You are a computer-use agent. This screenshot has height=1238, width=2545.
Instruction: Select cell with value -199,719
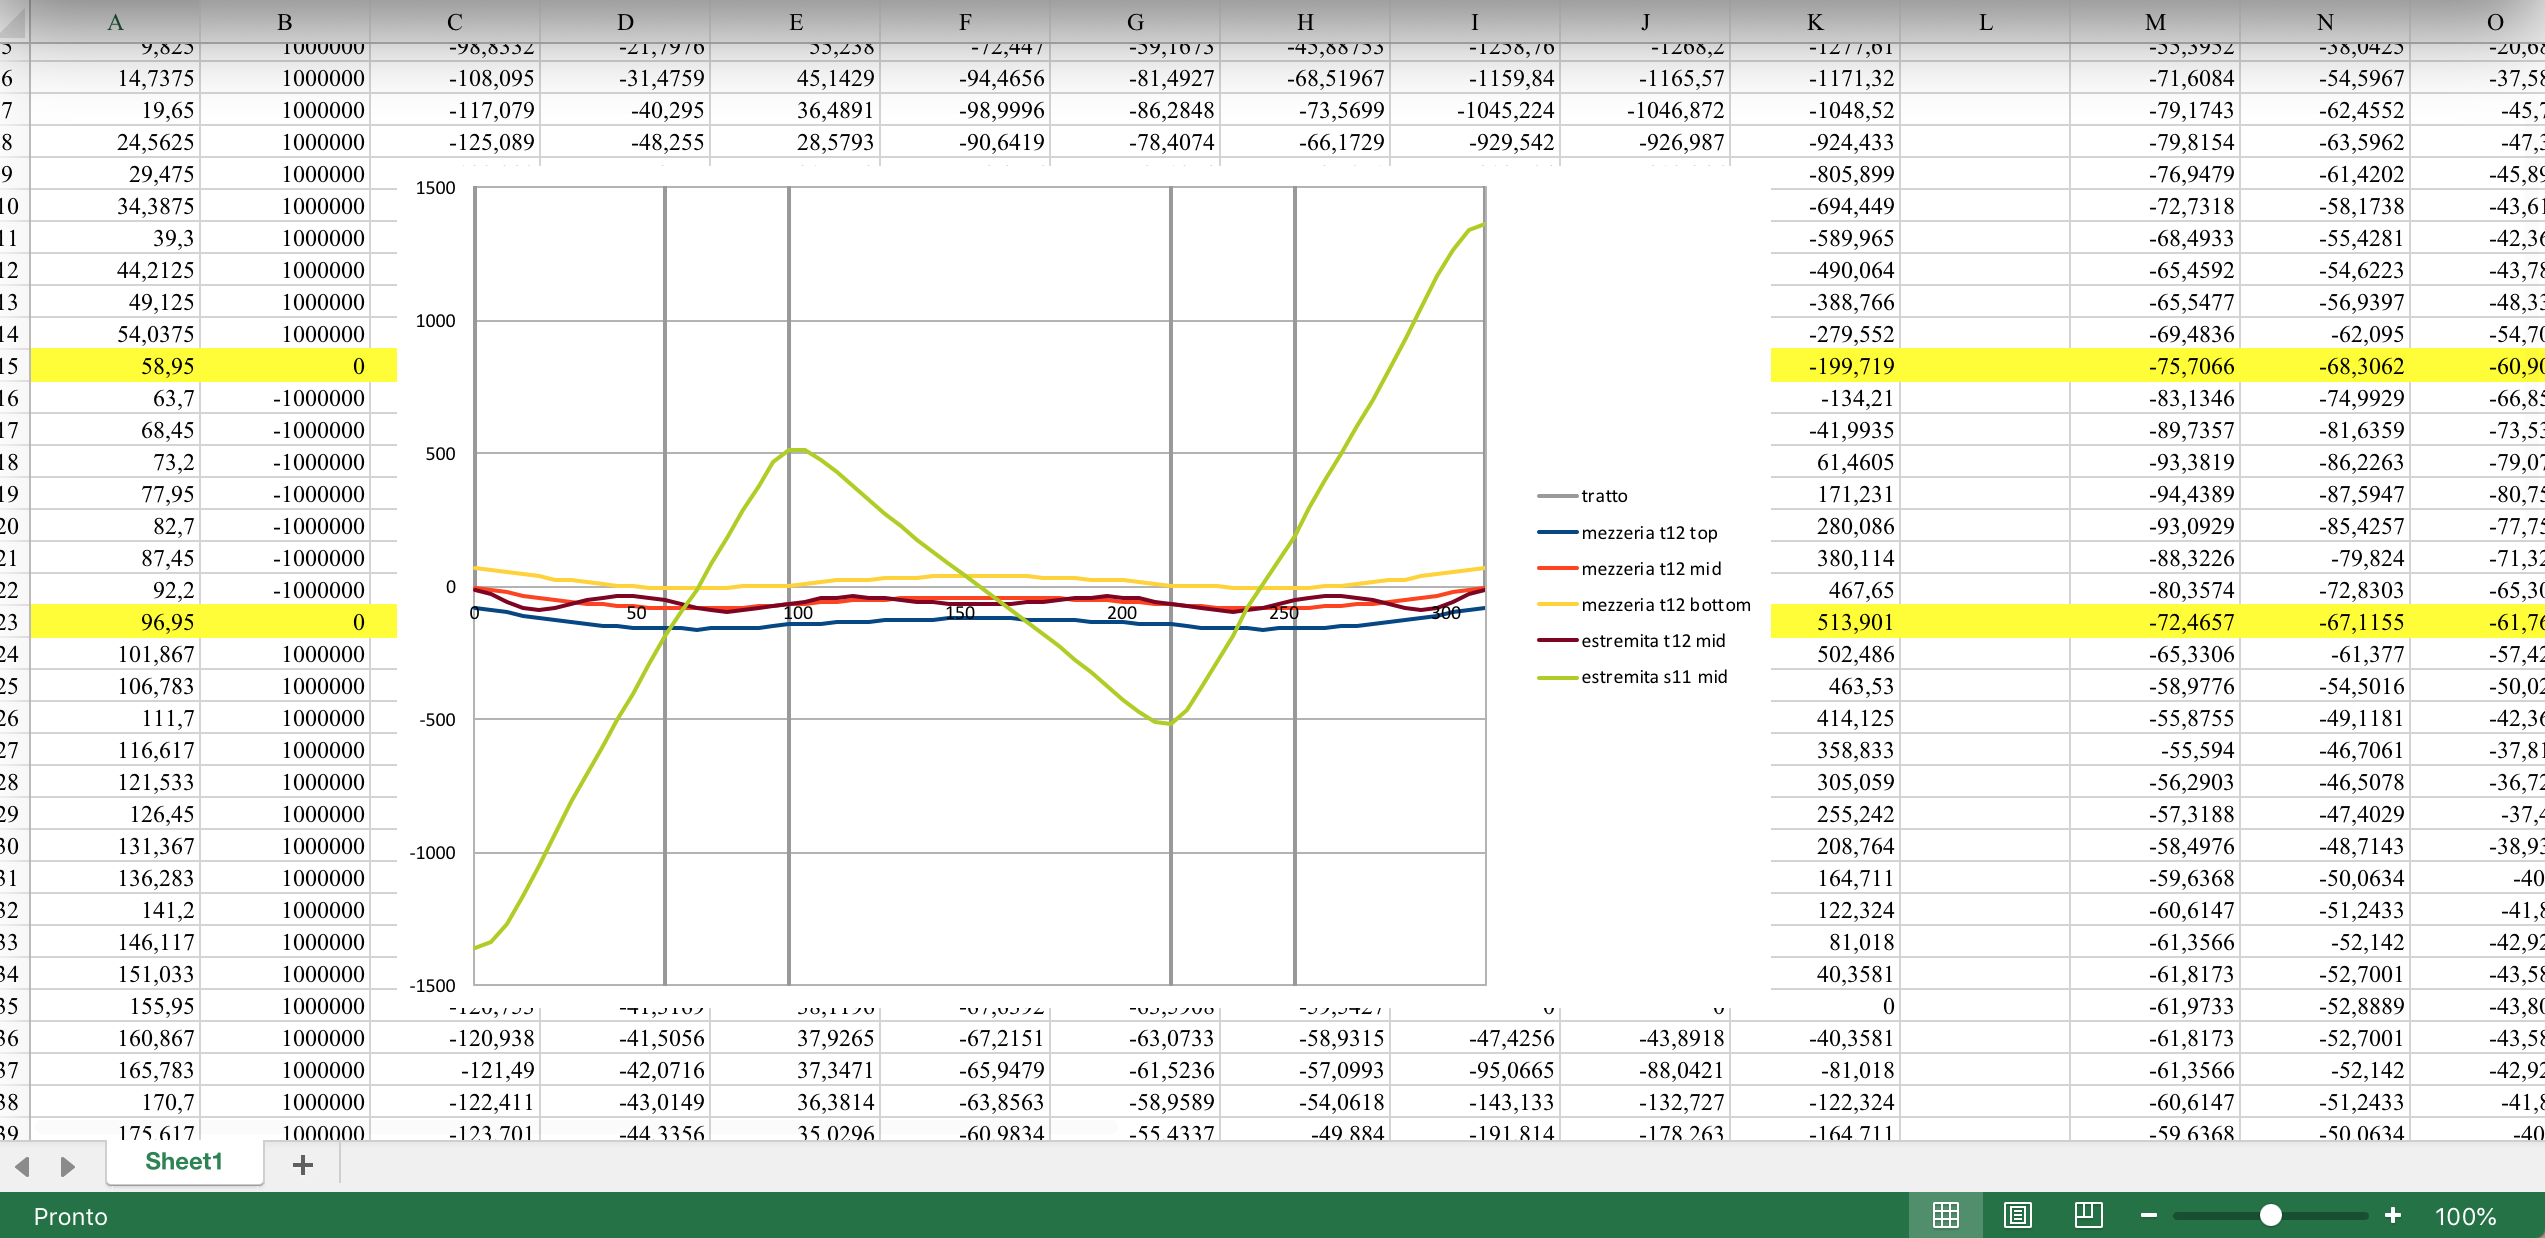click(x=1835, y=365)
